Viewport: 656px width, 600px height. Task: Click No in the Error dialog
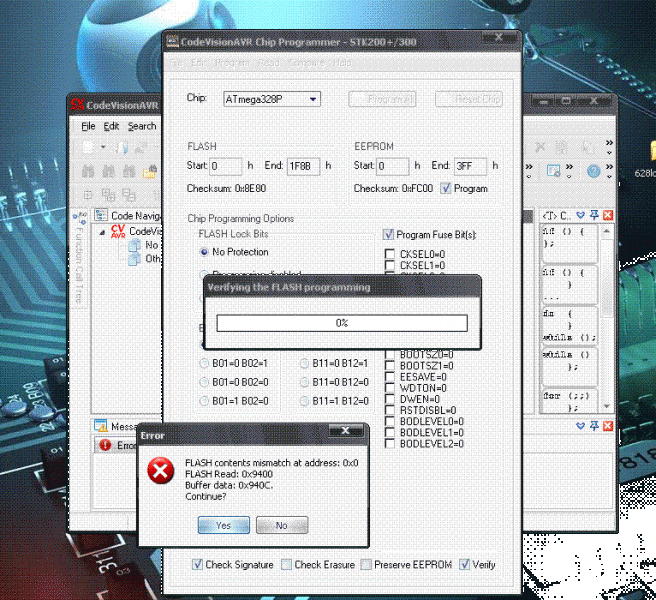coord(282,526)
